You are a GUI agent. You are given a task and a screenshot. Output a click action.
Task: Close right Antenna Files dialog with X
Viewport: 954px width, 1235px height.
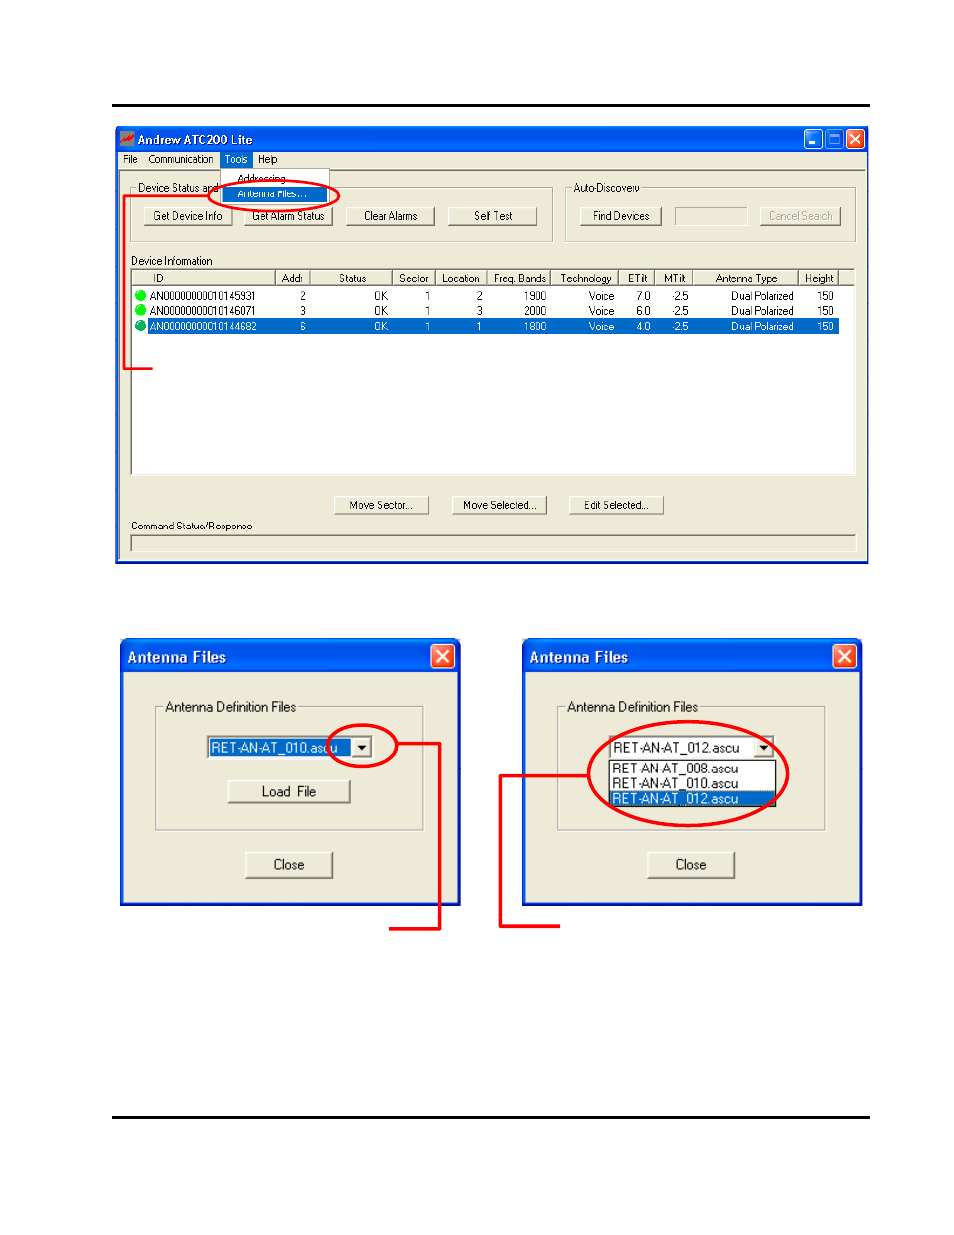845,656
